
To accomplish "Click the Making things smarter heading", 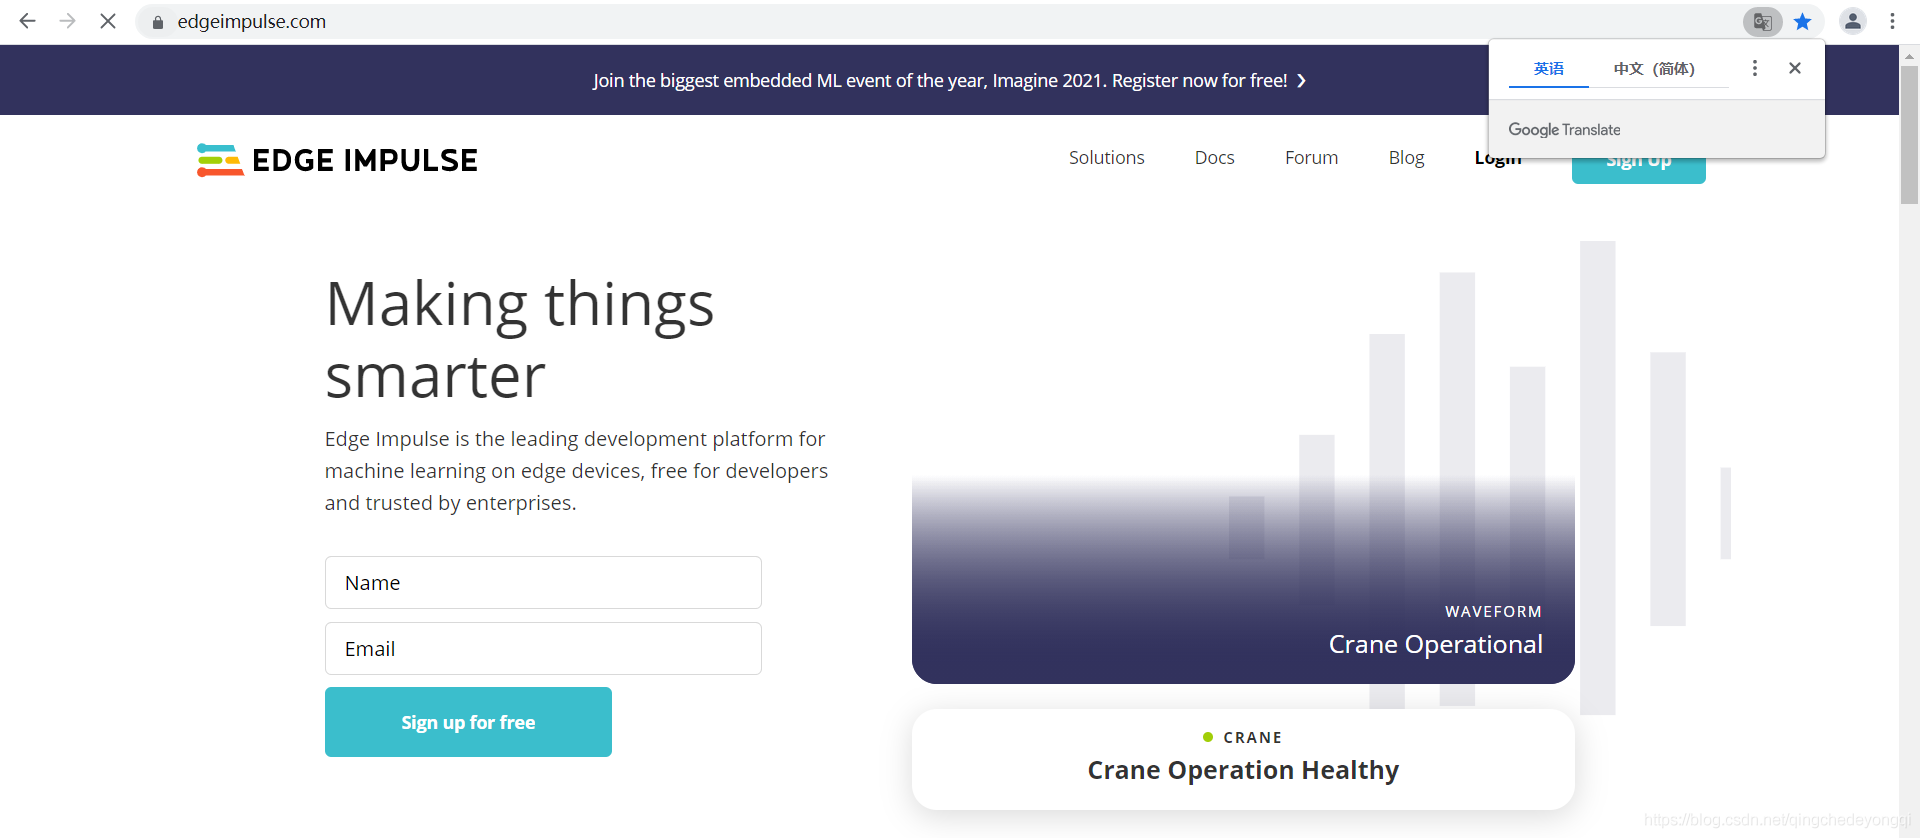I will coord(520,340).
